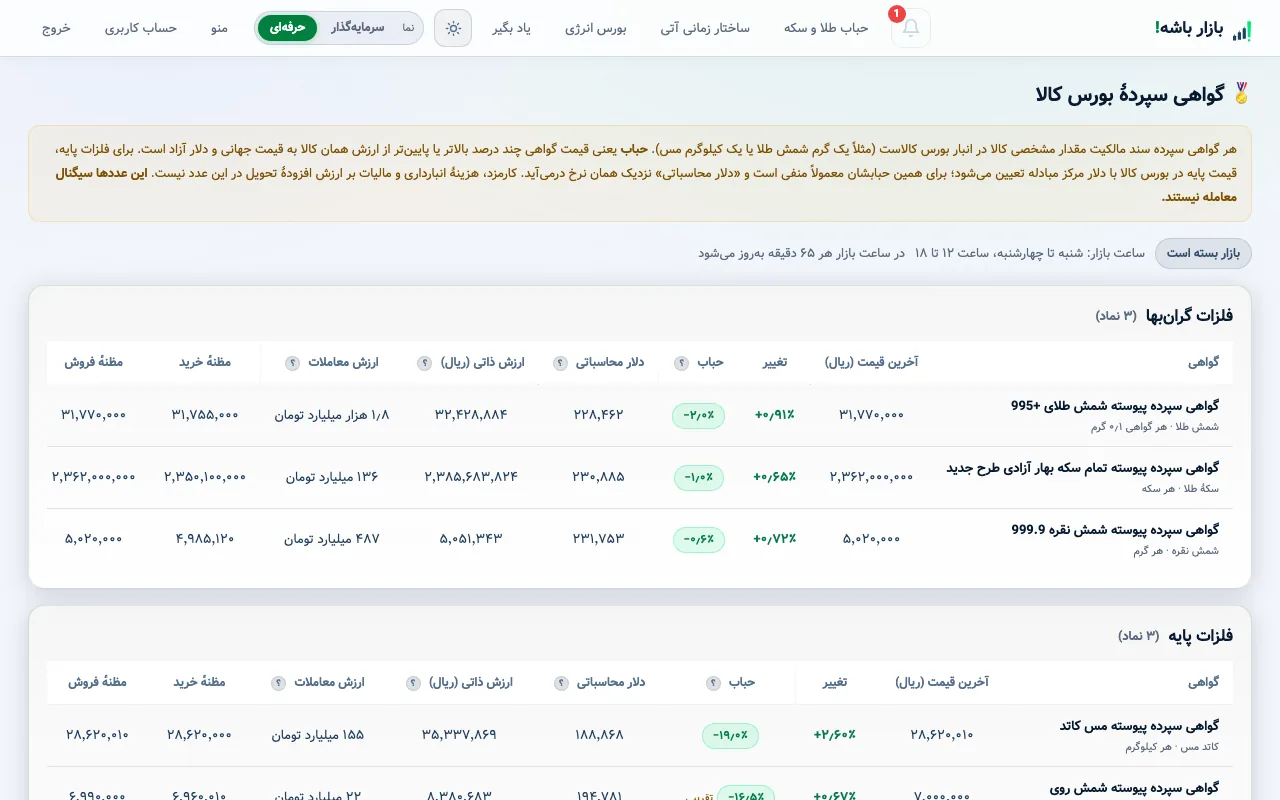Image resolution: width=1280 pixels, height=800 pixels.
Task: Click trade value ۱۳۶ میلیارد تومان
Action: (332, 477)
